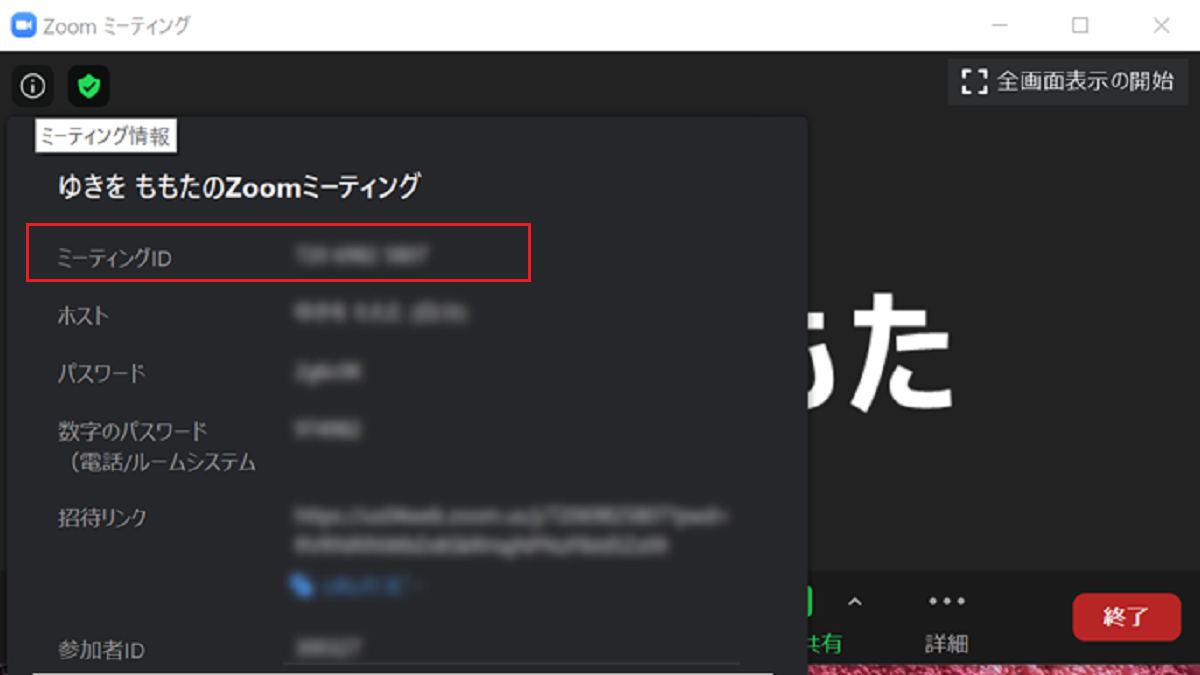Minimize the Zoom meeting window

[999, 26]
